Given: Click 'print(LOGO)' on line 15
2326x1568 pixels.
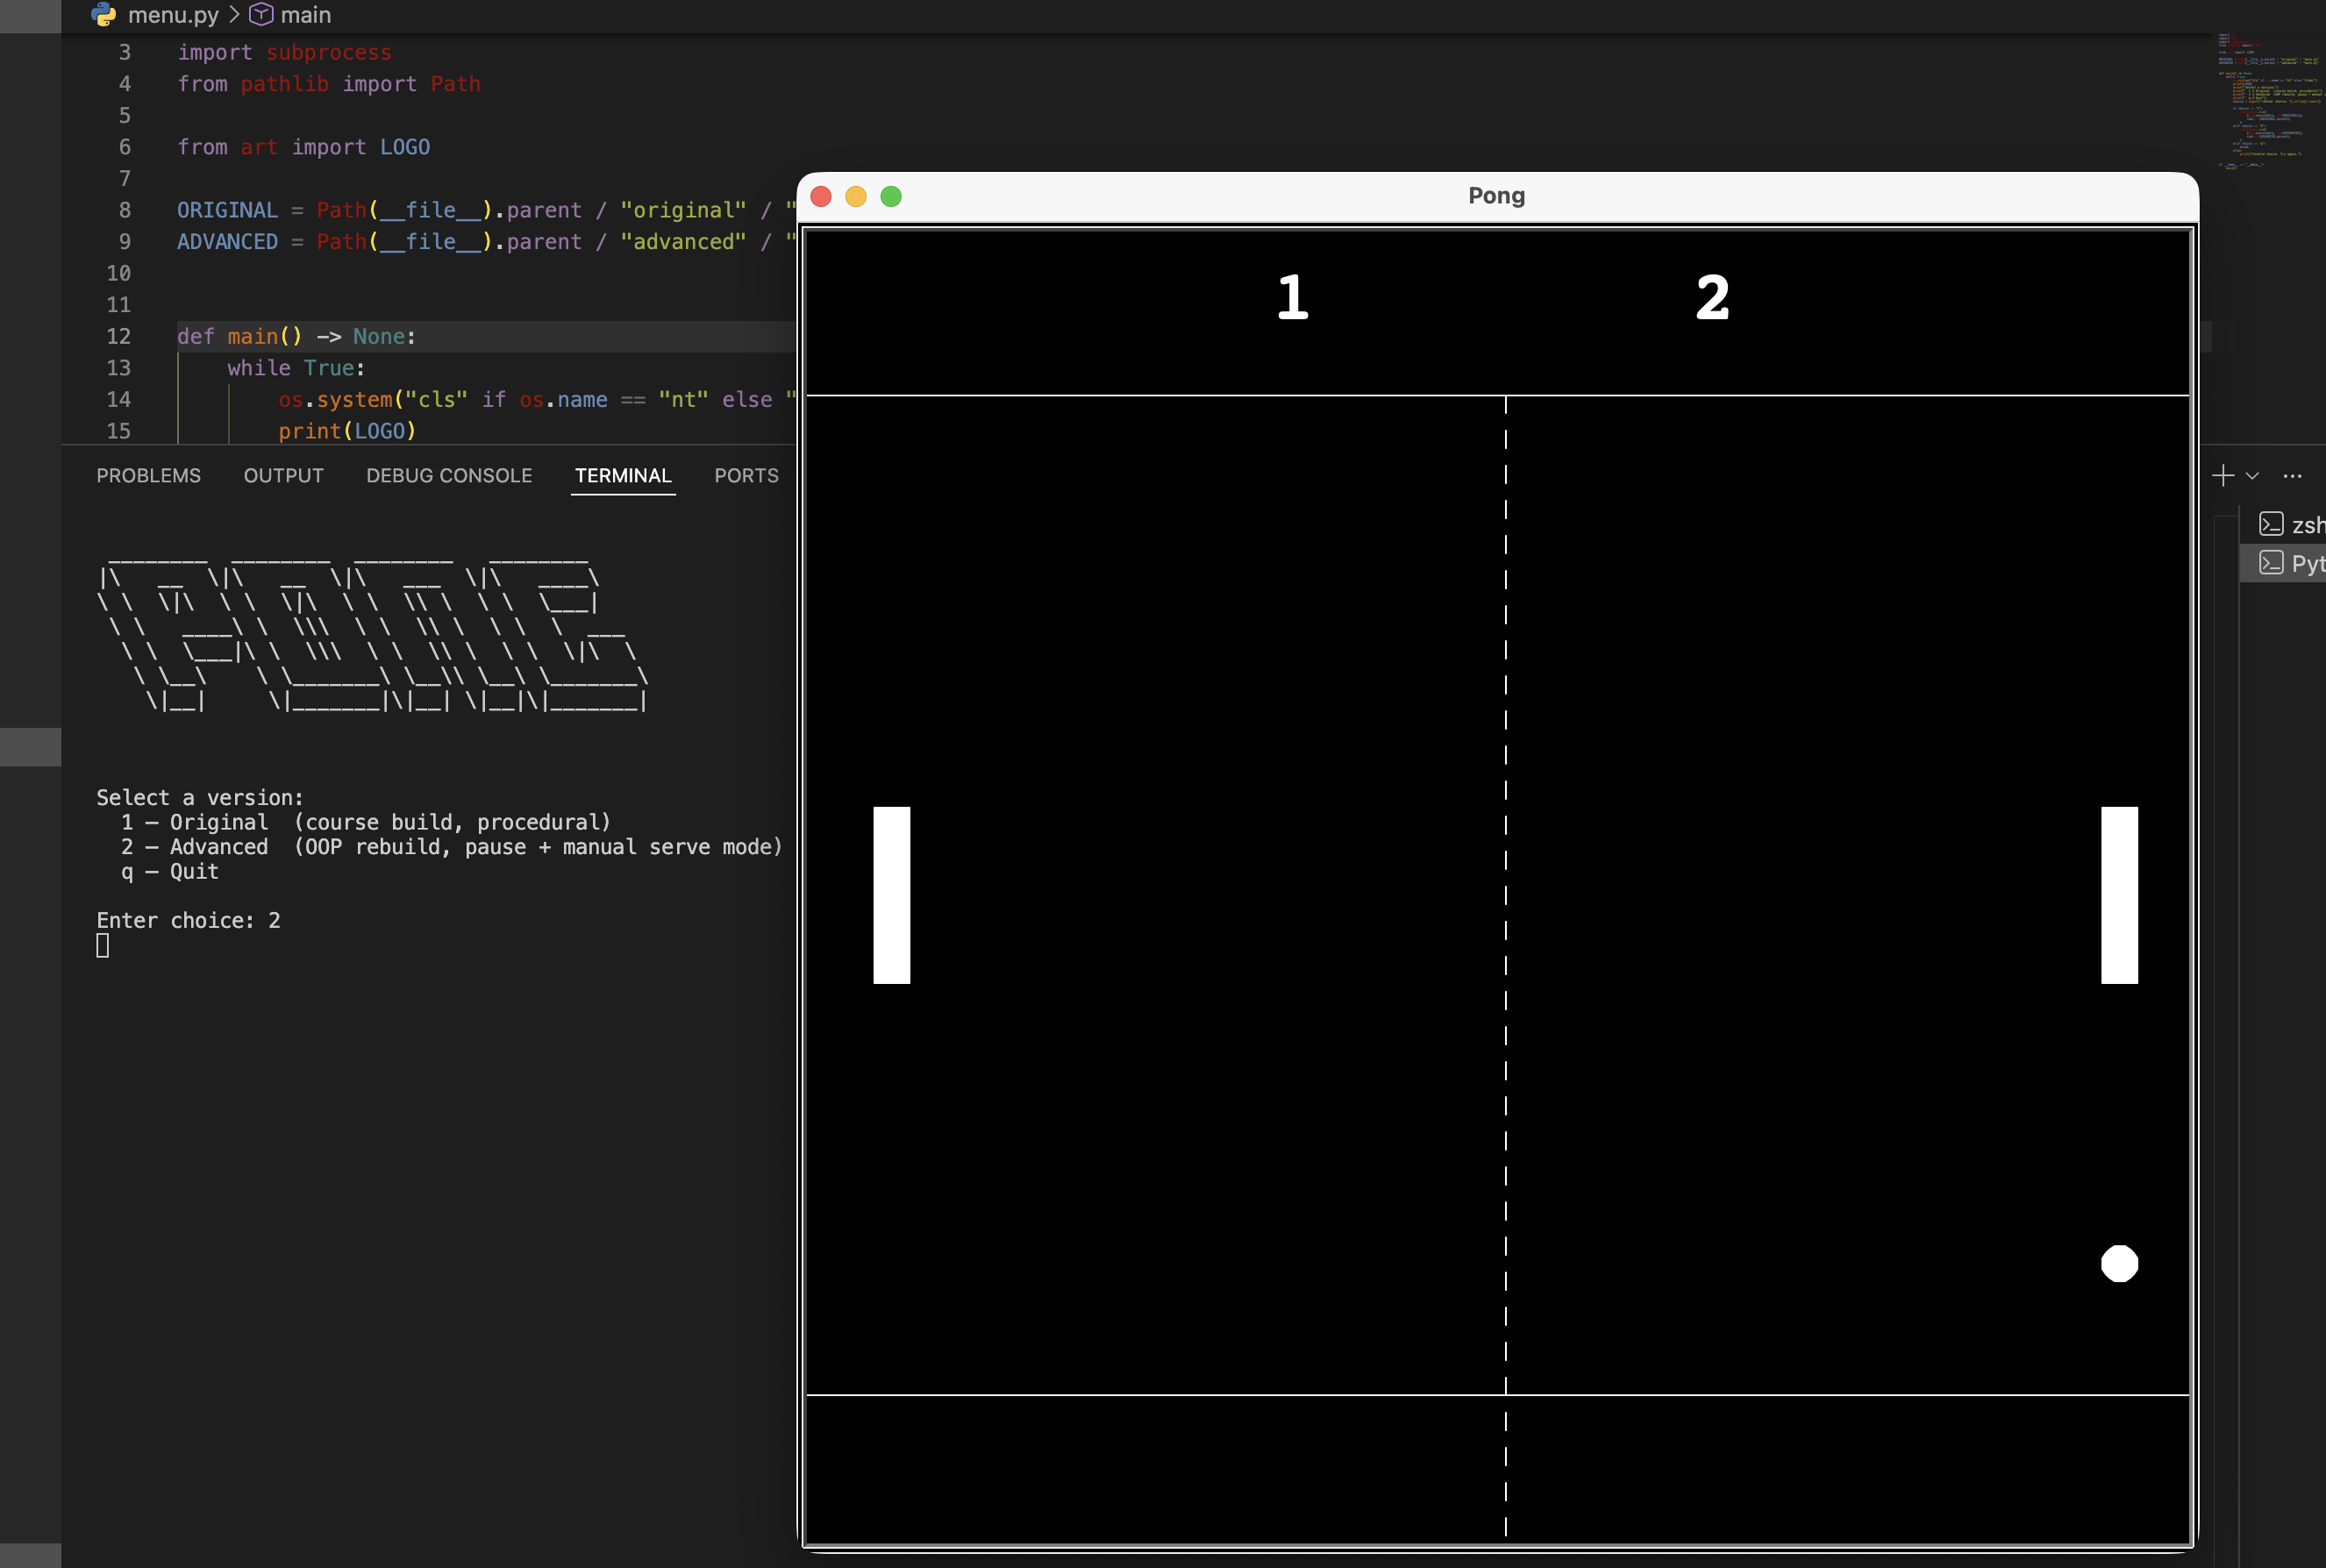Looking at the screenshot, I should tap(347, 431).
